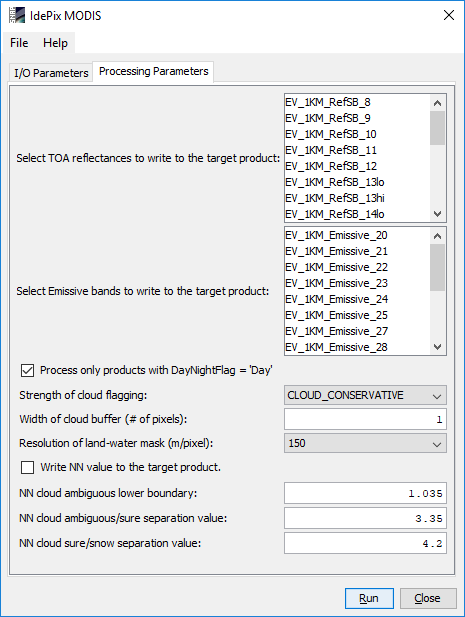Screen dimensions: 465x617
Task: Expand the land-water mask resolution dropdown
Action: 365,443
